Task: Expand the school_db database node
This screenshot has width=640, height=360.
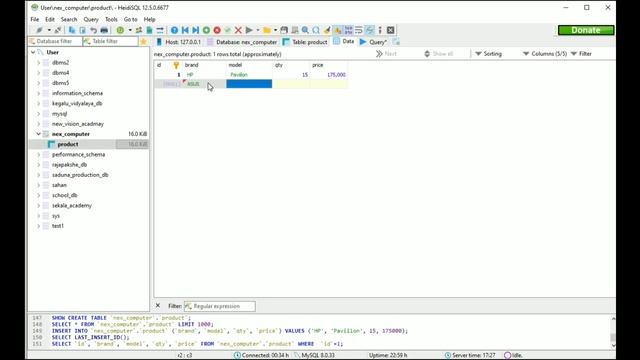Action: point(38,195)
